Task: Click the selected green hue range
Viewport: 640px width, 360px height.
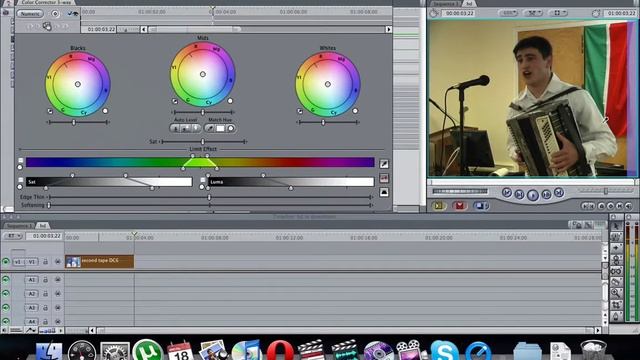Action: click(x=200, y=162)
